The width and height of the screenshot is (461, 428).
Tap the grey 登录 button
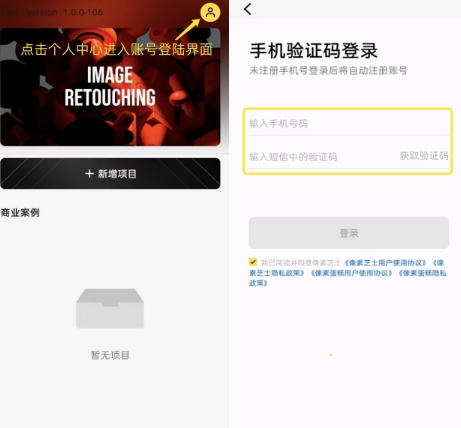(x=349, y=233)
